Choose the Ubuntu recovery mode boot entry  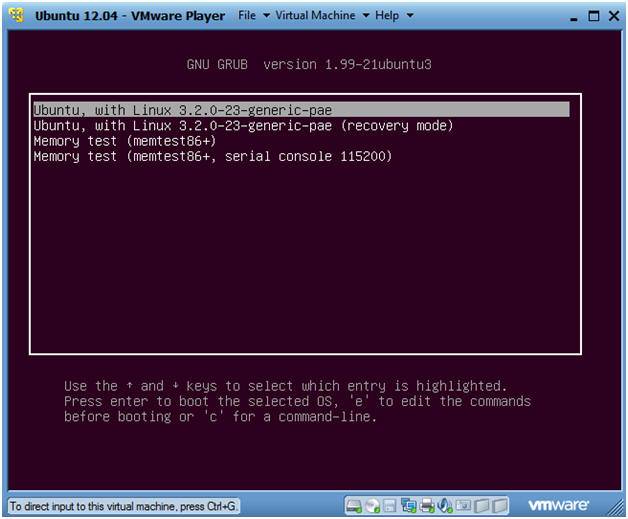243,125
